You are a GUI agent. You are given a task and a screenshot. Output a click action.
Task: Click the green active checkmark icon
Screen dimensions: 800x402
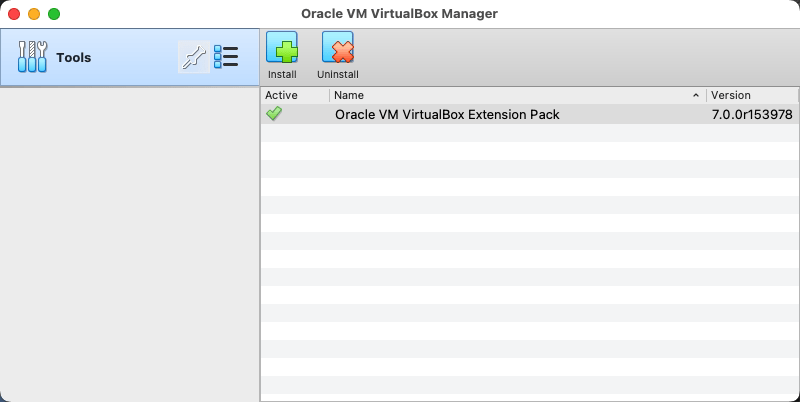point(274,114)
